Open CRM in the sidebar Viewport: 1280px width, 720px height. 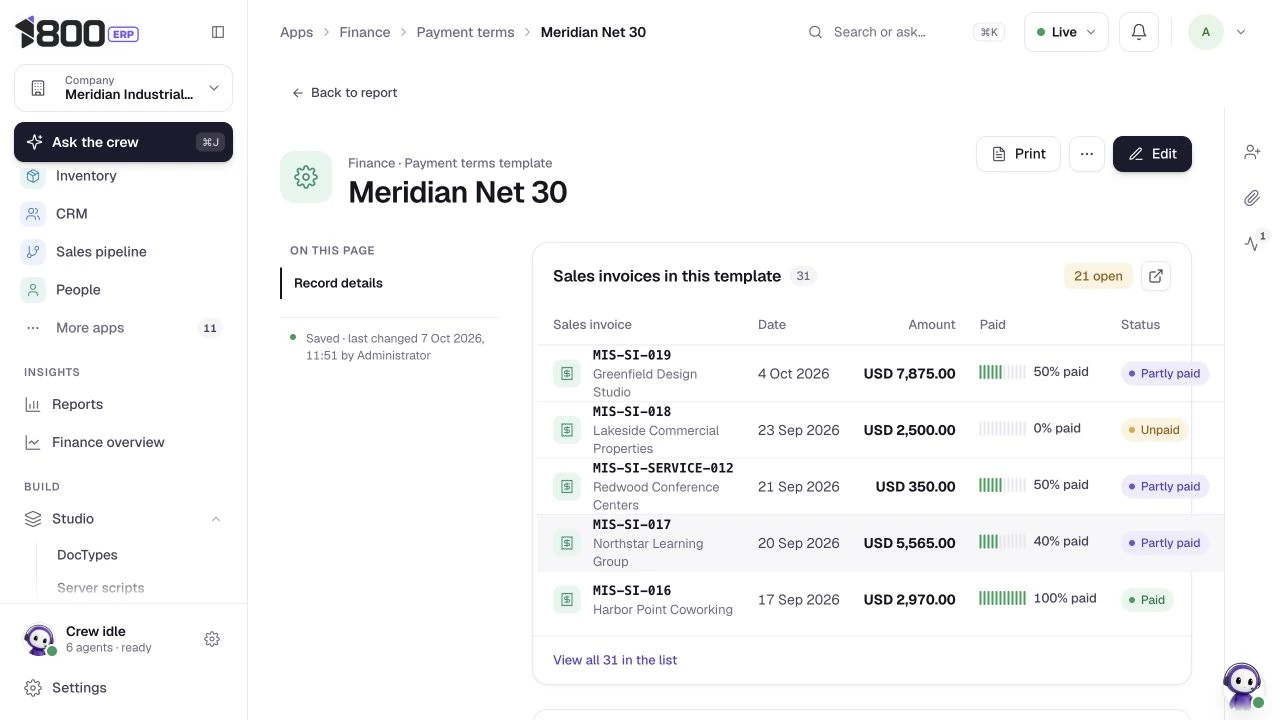pos(123,214)
